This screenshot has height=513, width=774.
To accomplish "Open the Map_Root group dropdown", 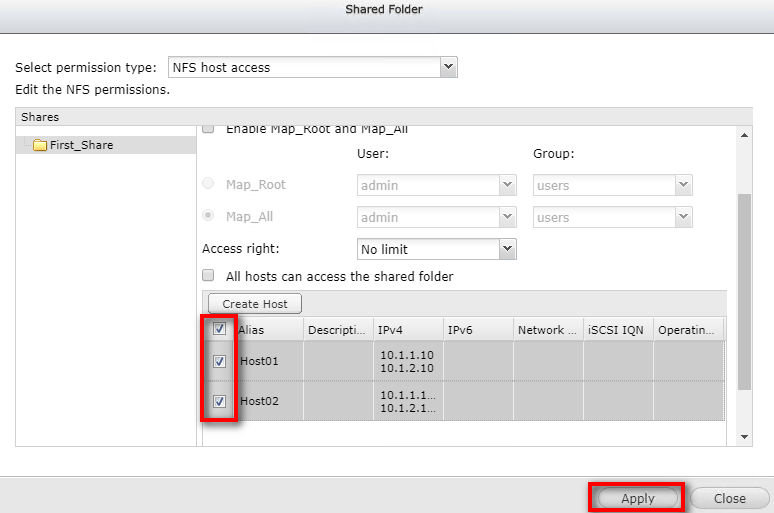I will [x=611, y=186].
